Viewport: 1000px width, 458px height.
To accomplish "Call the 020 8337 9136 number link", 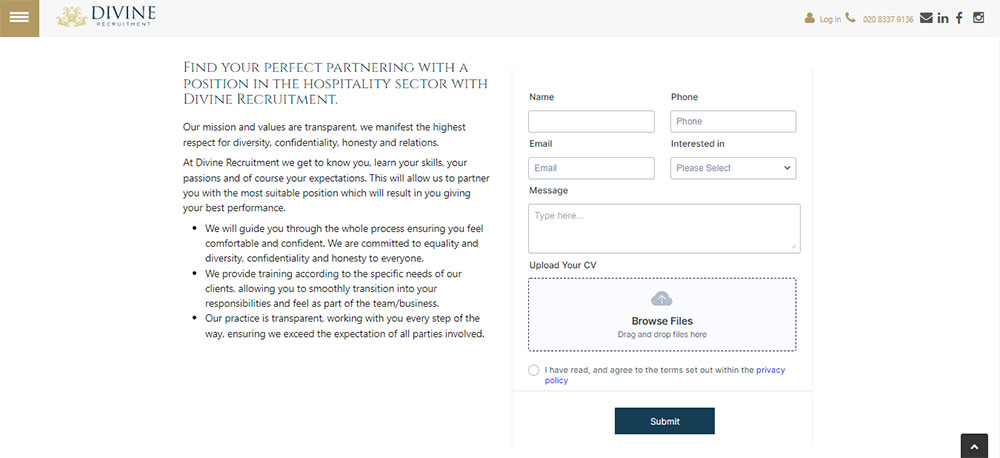I will (x=888, y=19).
